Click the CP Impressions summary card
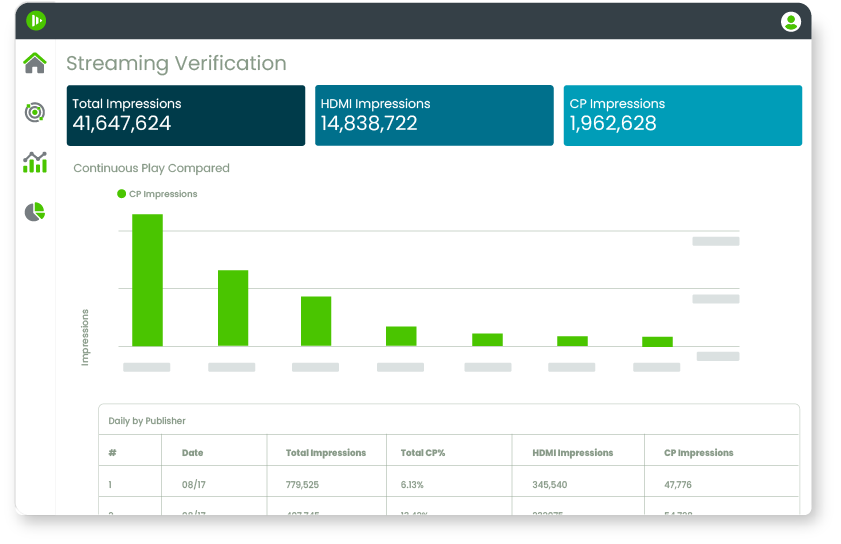841x544 pixels. 682,115
